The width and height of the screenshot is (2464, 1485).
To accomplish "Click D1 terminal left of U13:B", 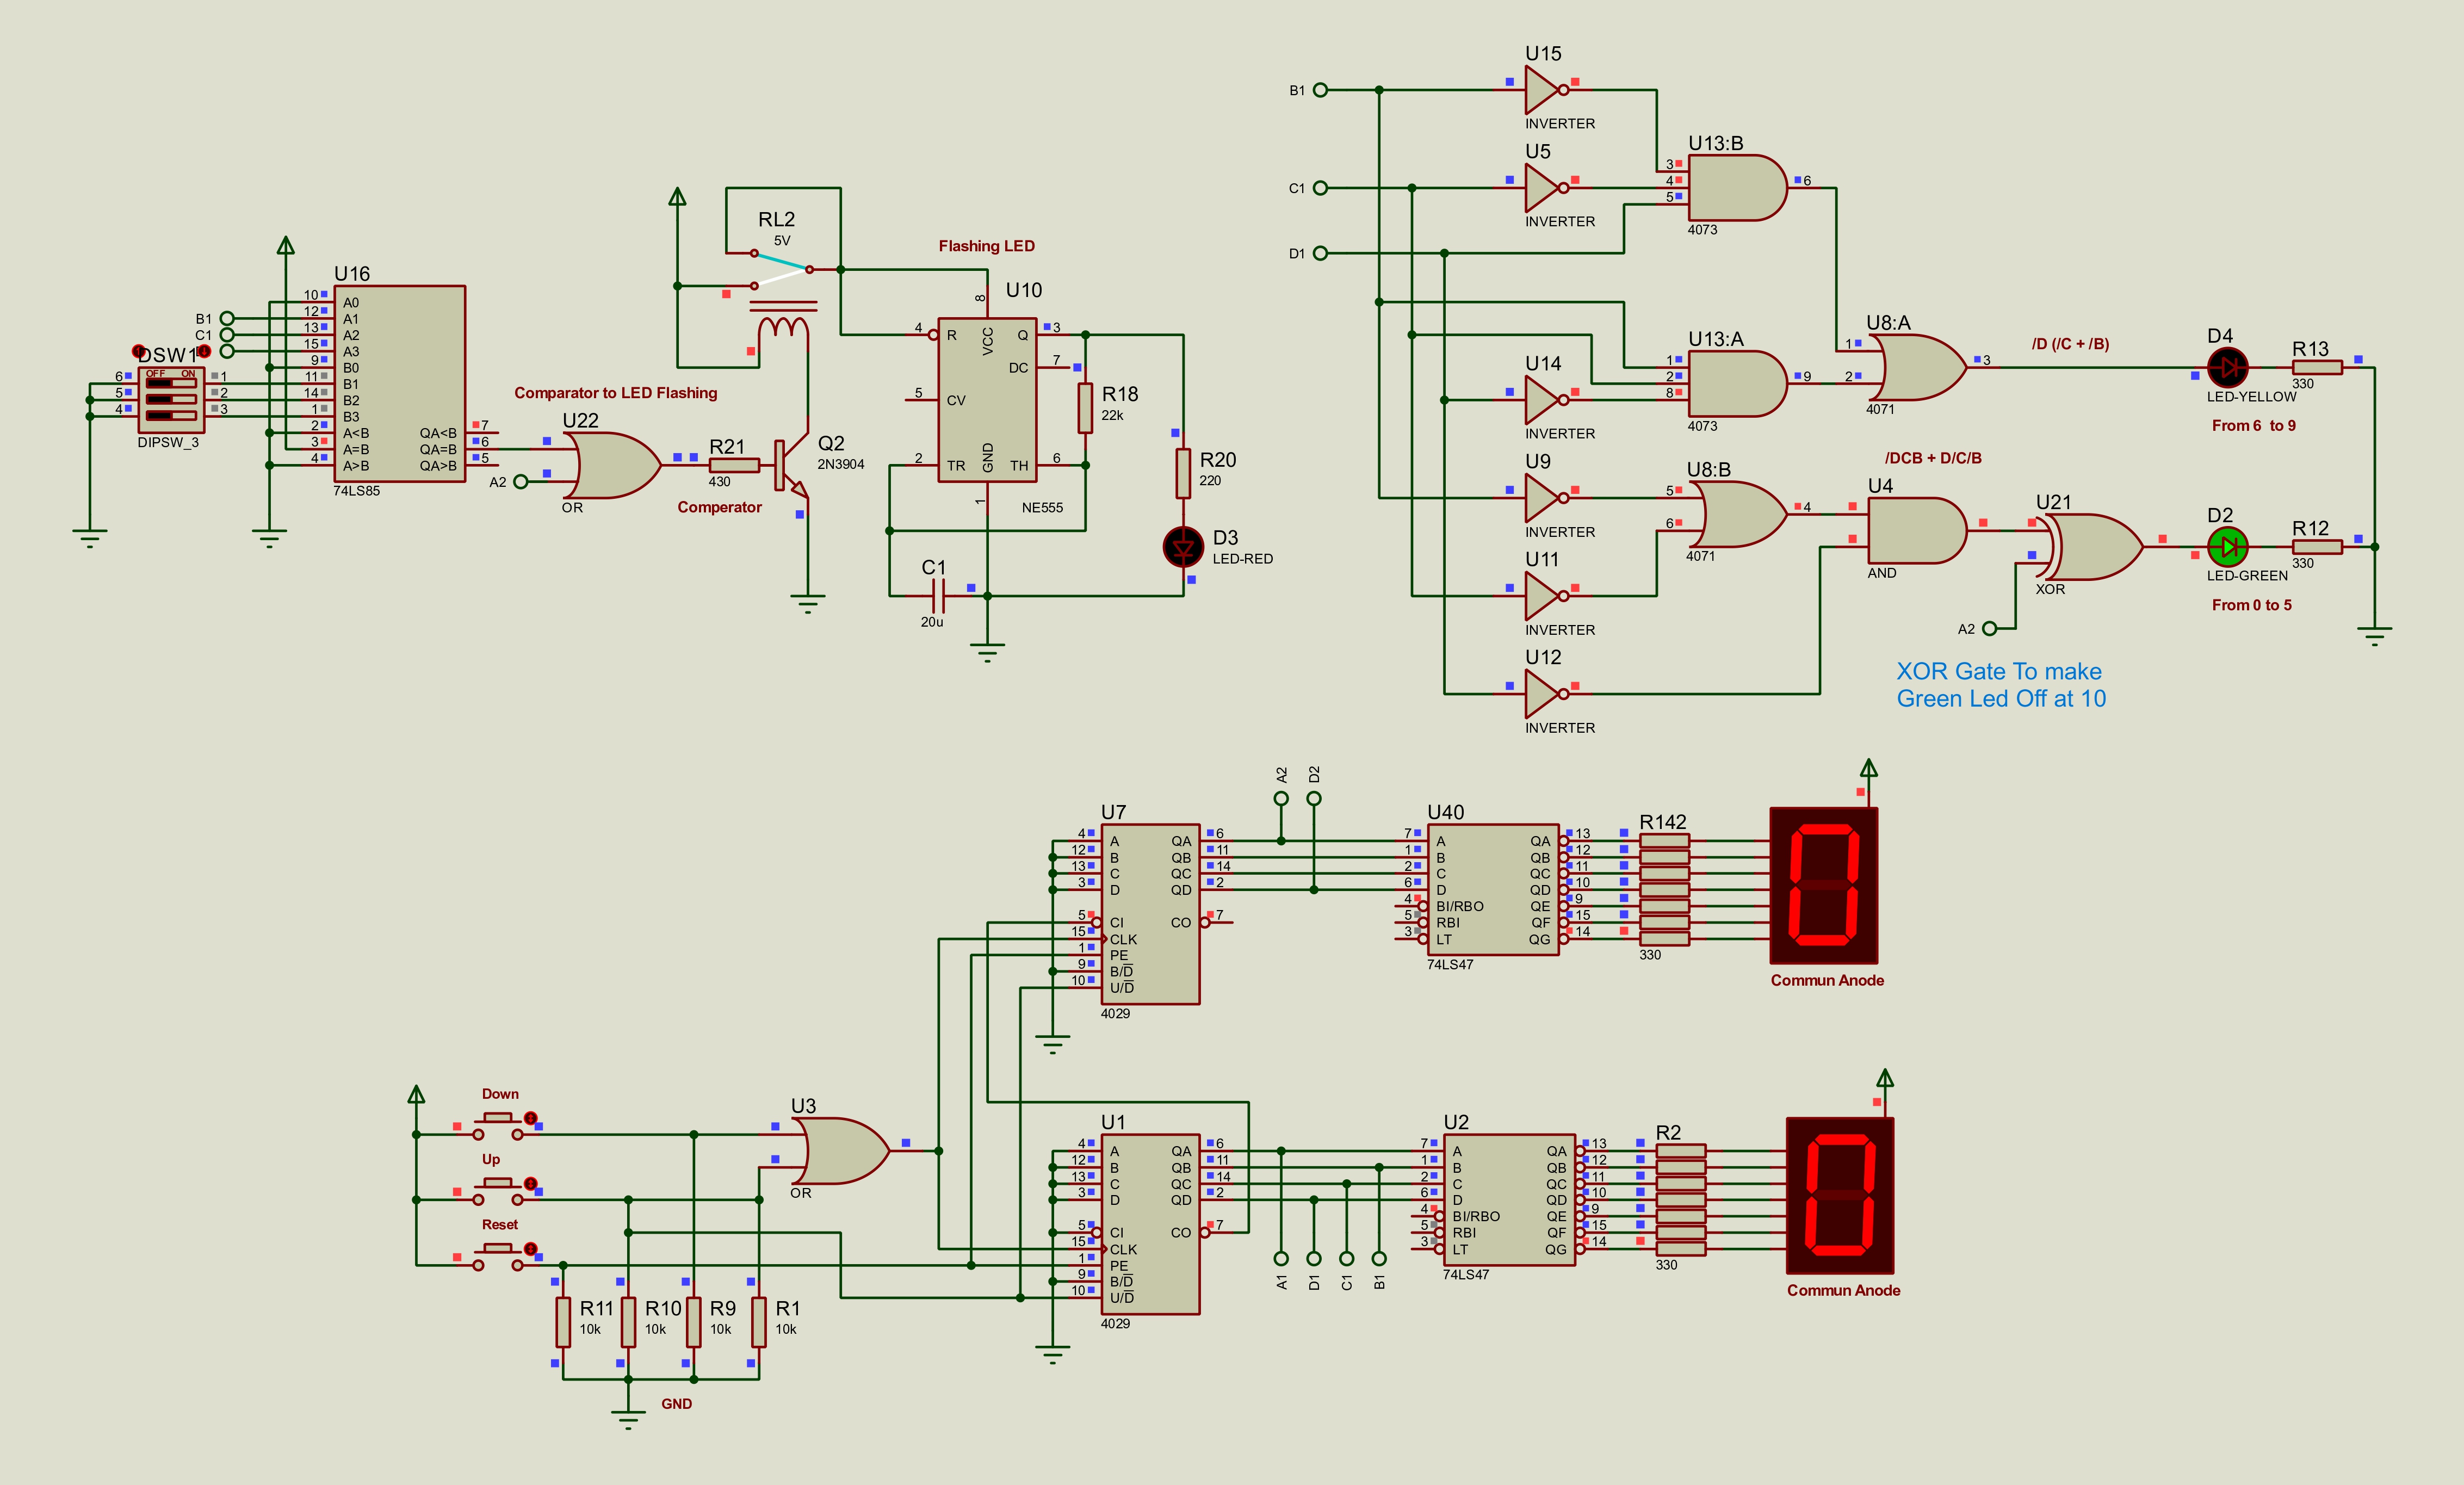I will click(1320, 253).
